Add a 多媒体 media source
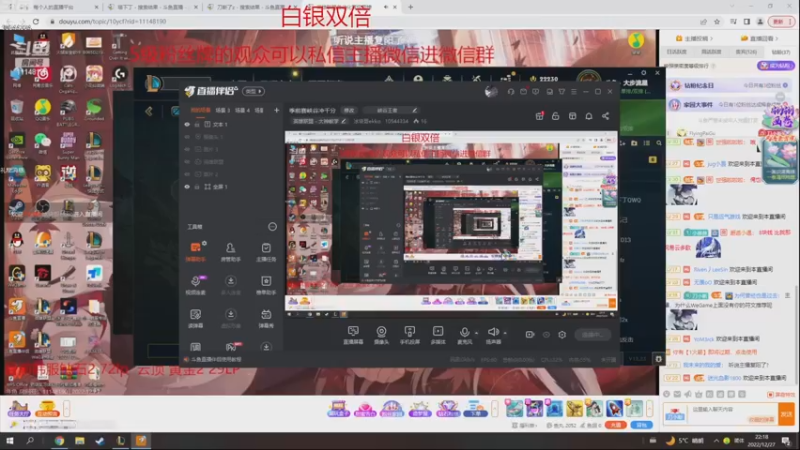The image size is (800, 450). click(x=438, y=335)
